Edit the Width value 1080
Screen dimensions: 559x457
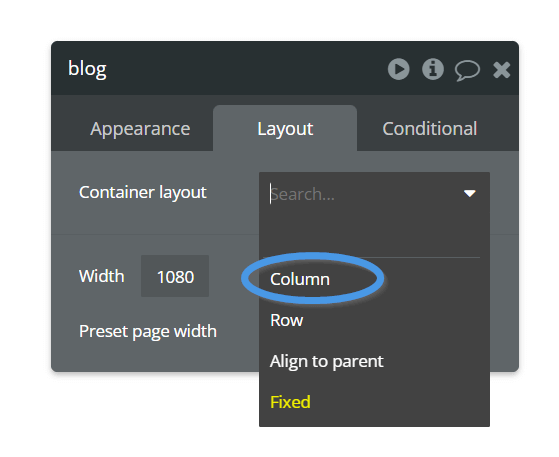click(x=175, y=276)
